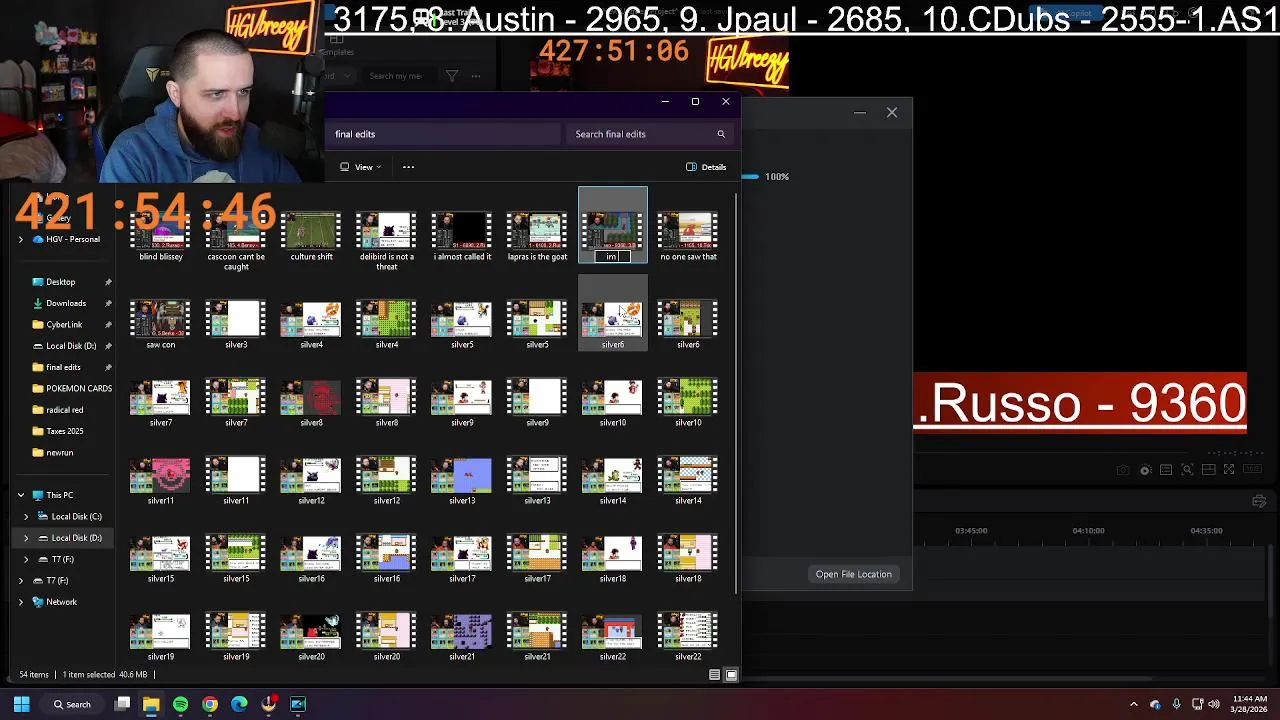Open the See more (three dots) menu
This screenshot has width=1280, height=720.
[x=408, y=167]
